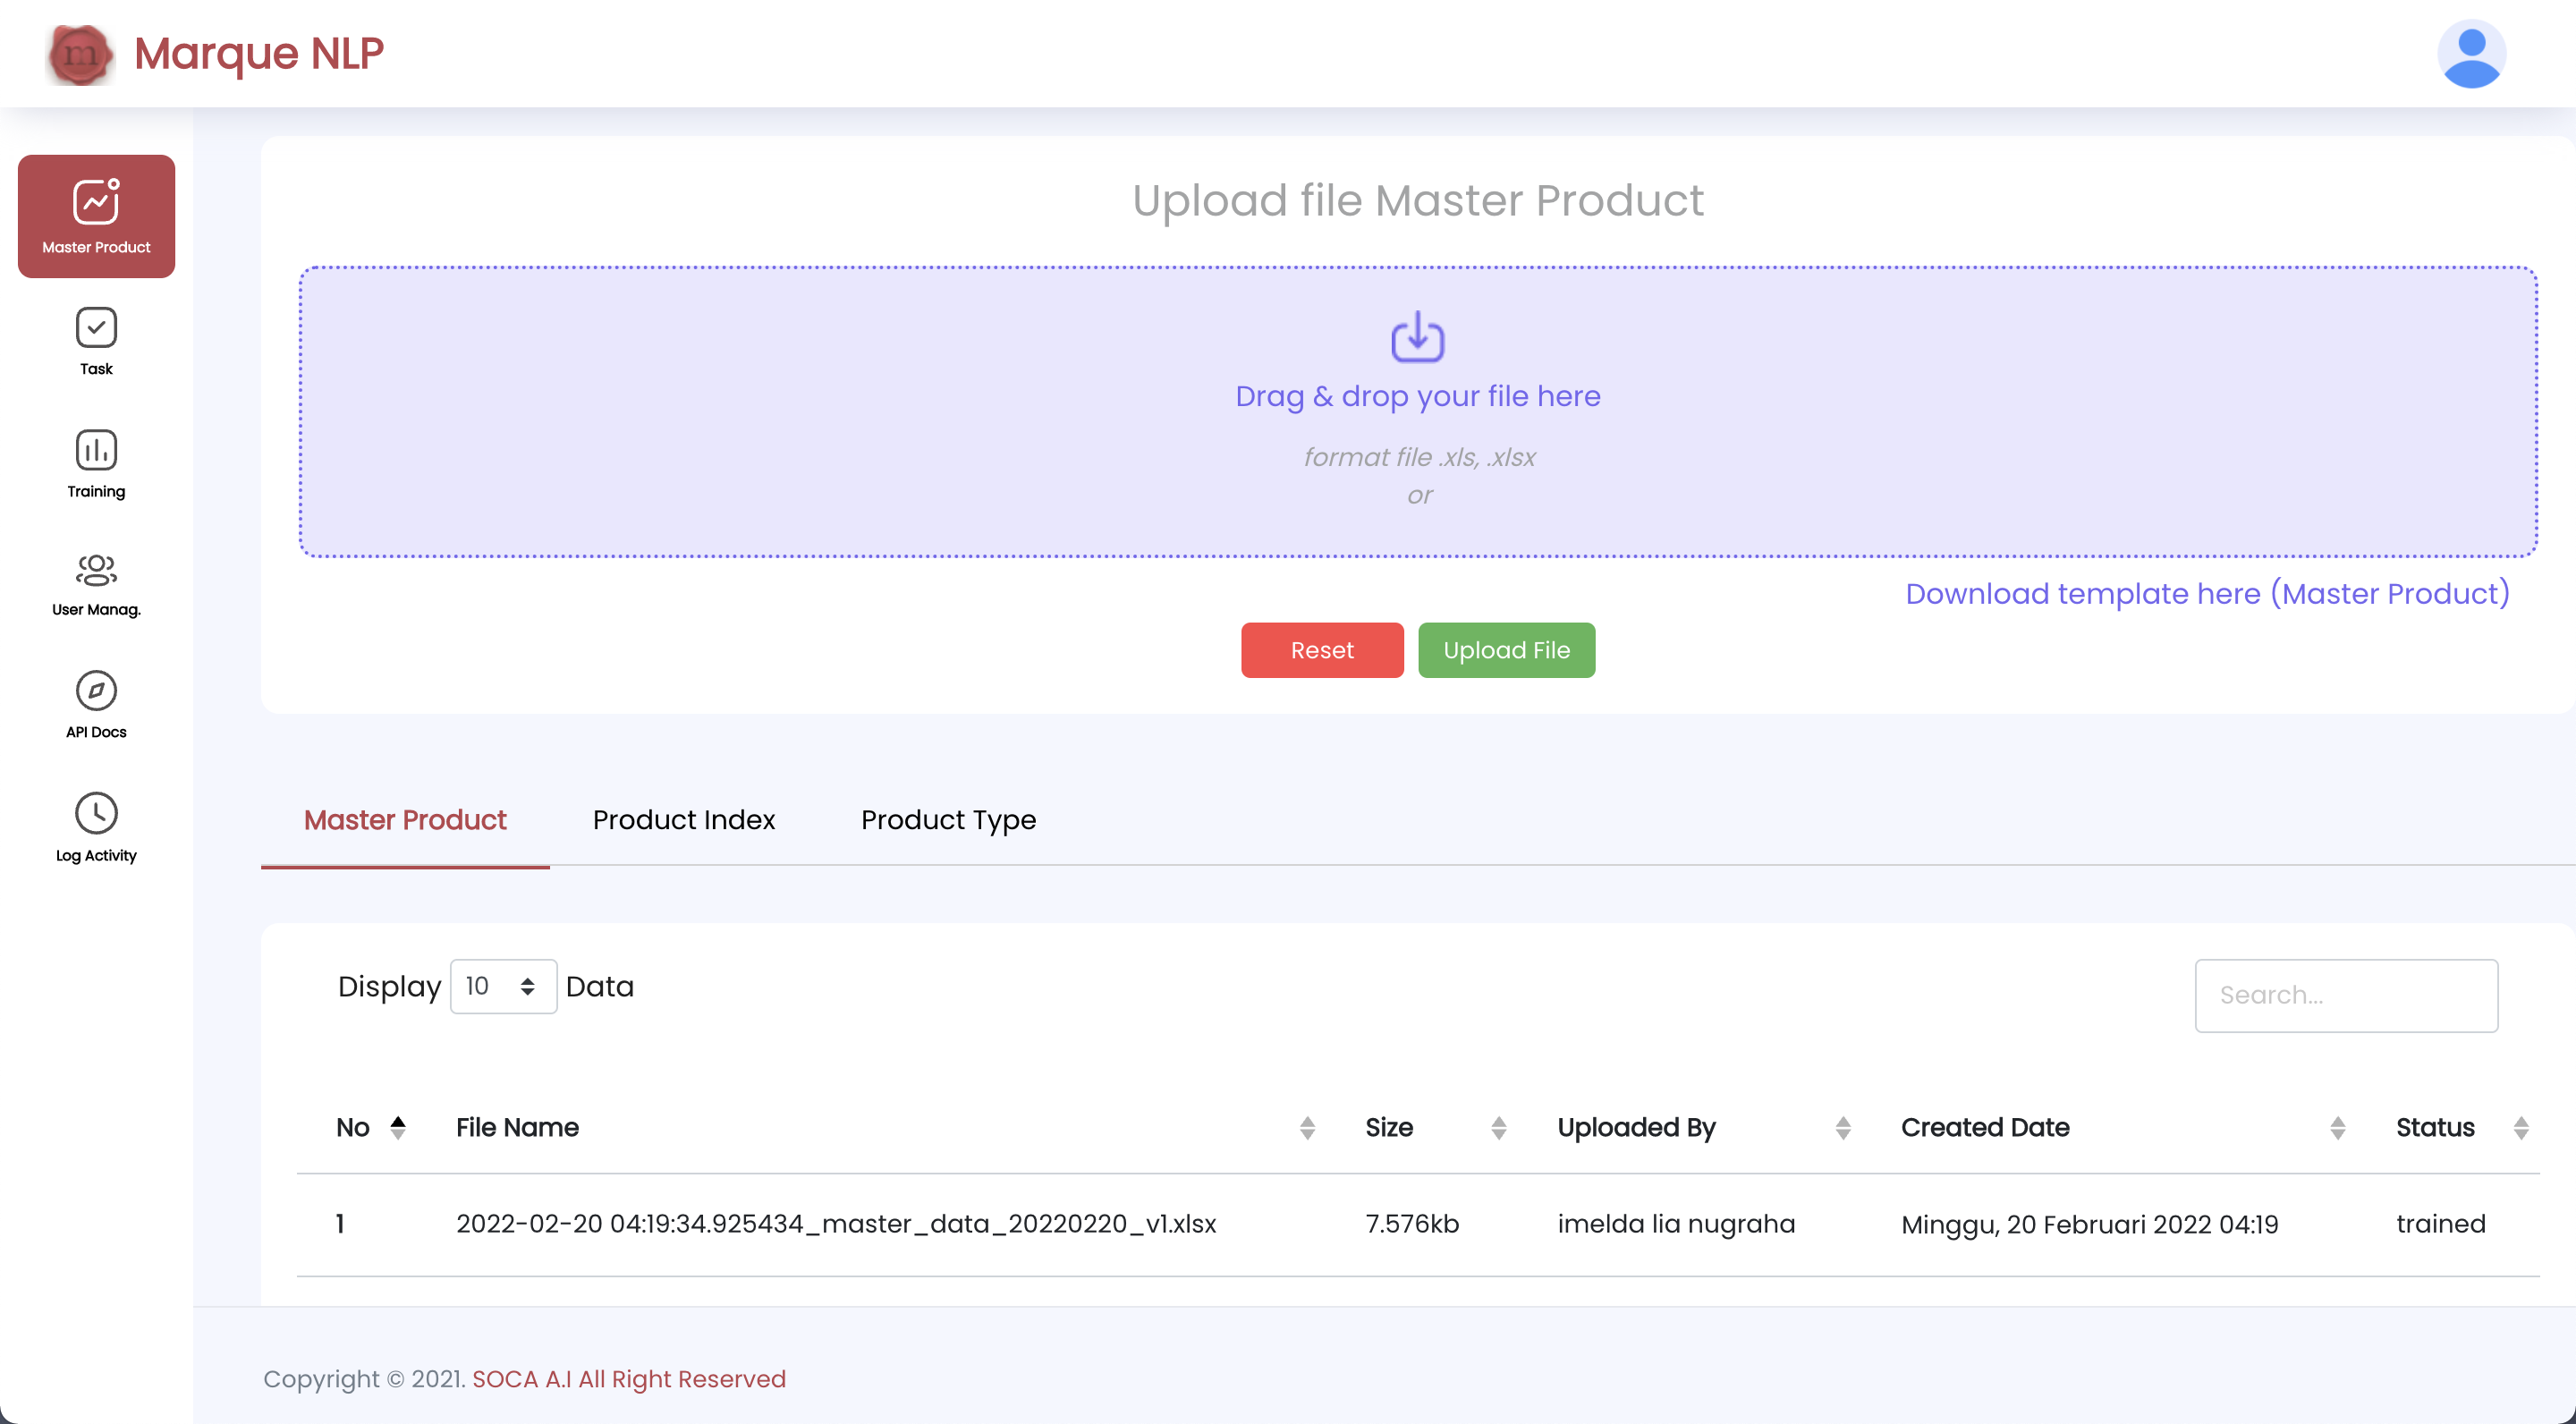
Task: Click the Marque NLP title text
Action: (259, 54)
